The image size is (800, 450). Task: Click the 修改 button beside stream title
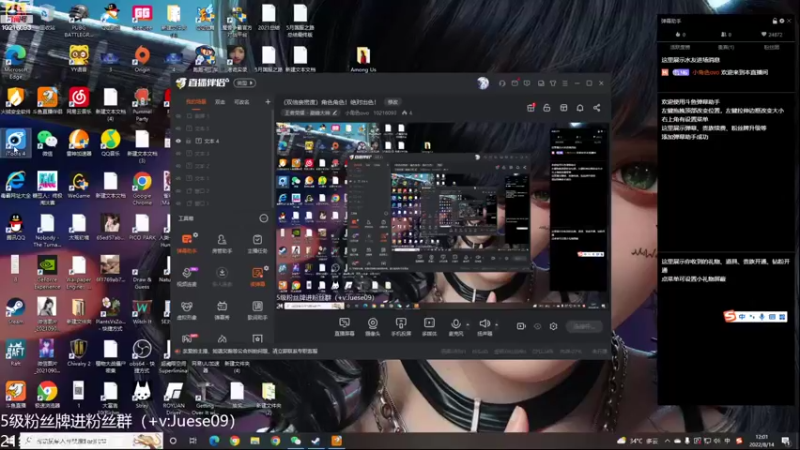tap(392, 102)
